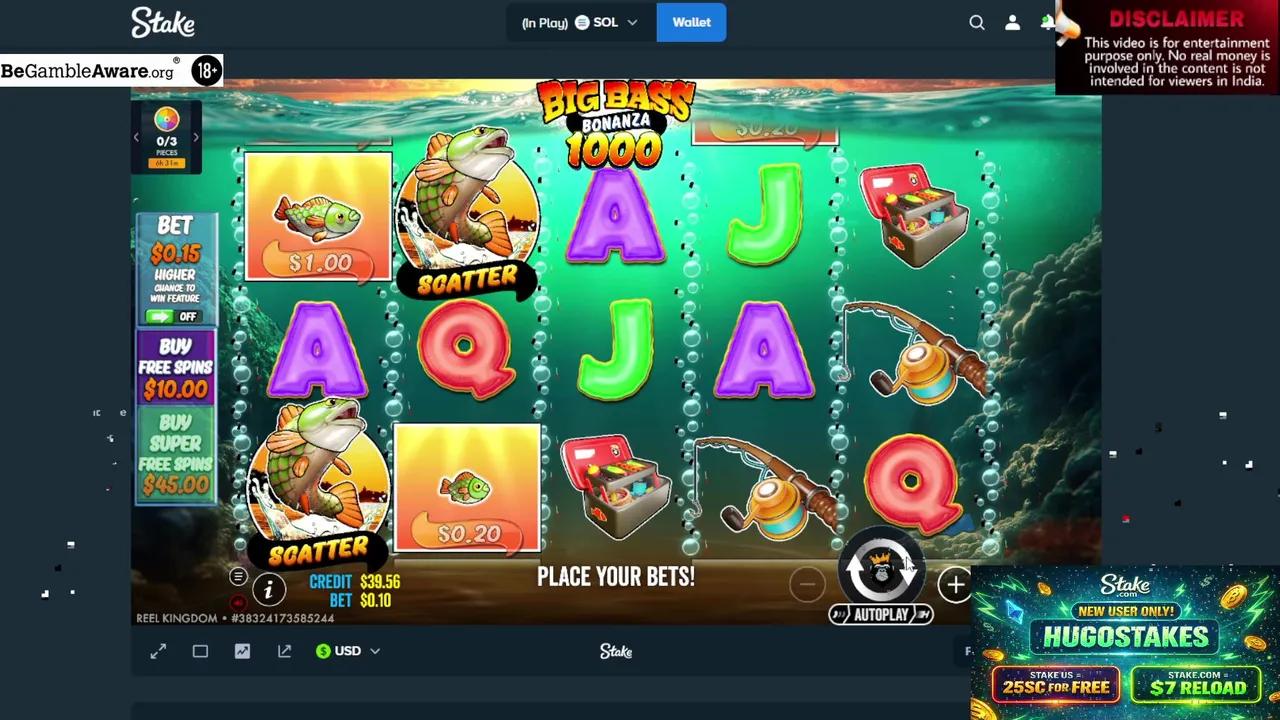Click Buy Free Spins for $10.00
Image resolution: width=1280 pixels, height=720 pixels.
click(x=175, y=368)
